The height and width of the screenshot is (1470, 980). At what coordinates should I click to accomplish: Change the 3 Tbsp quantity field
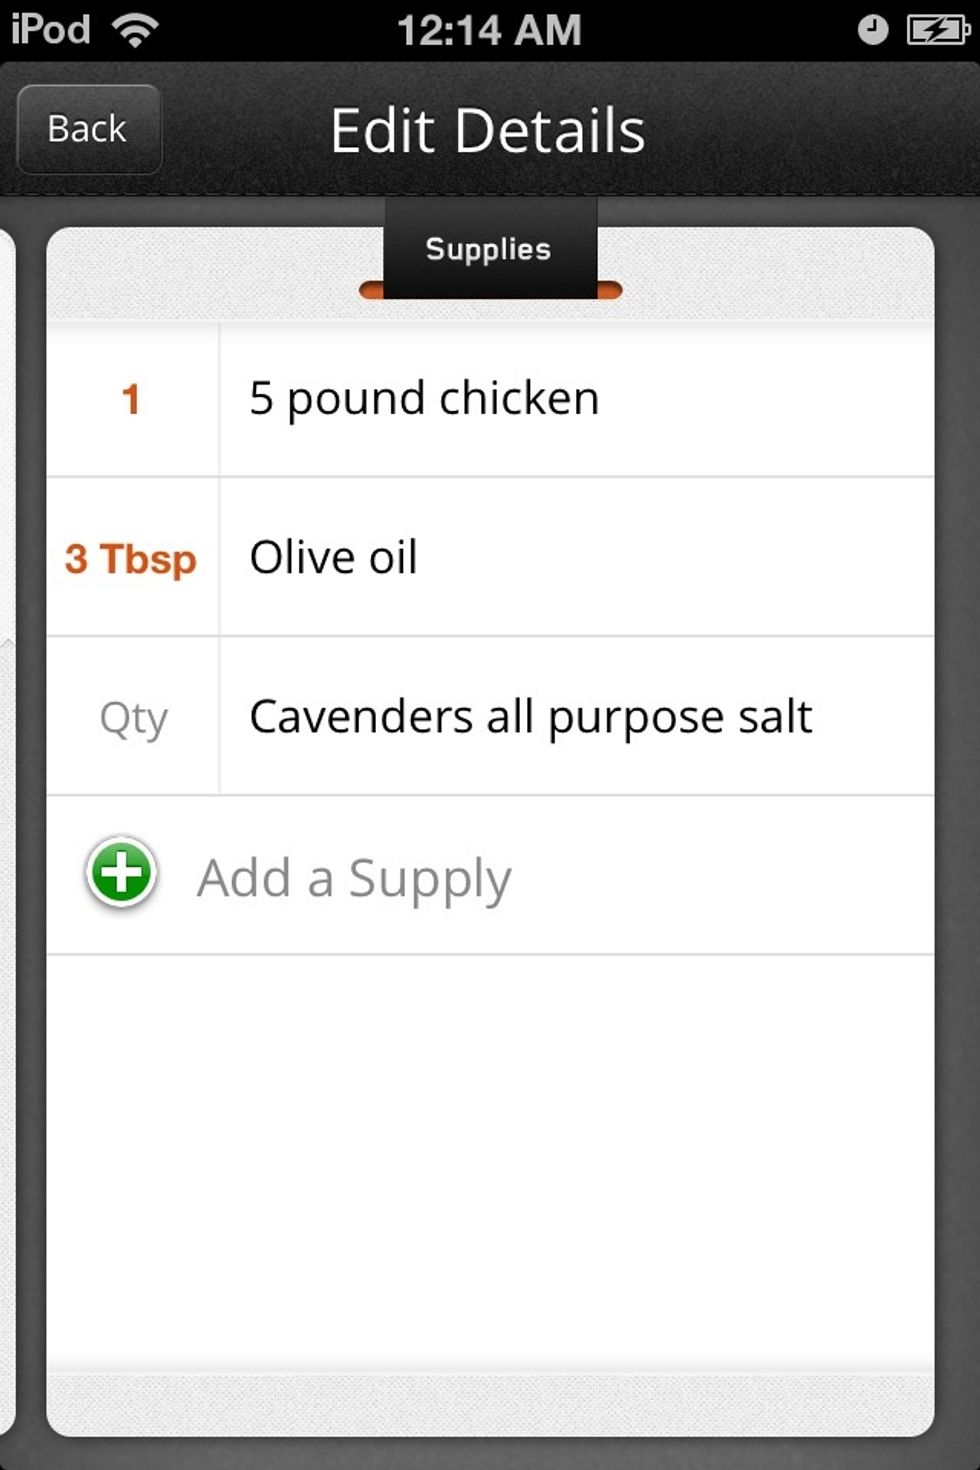tap(131, 558)
